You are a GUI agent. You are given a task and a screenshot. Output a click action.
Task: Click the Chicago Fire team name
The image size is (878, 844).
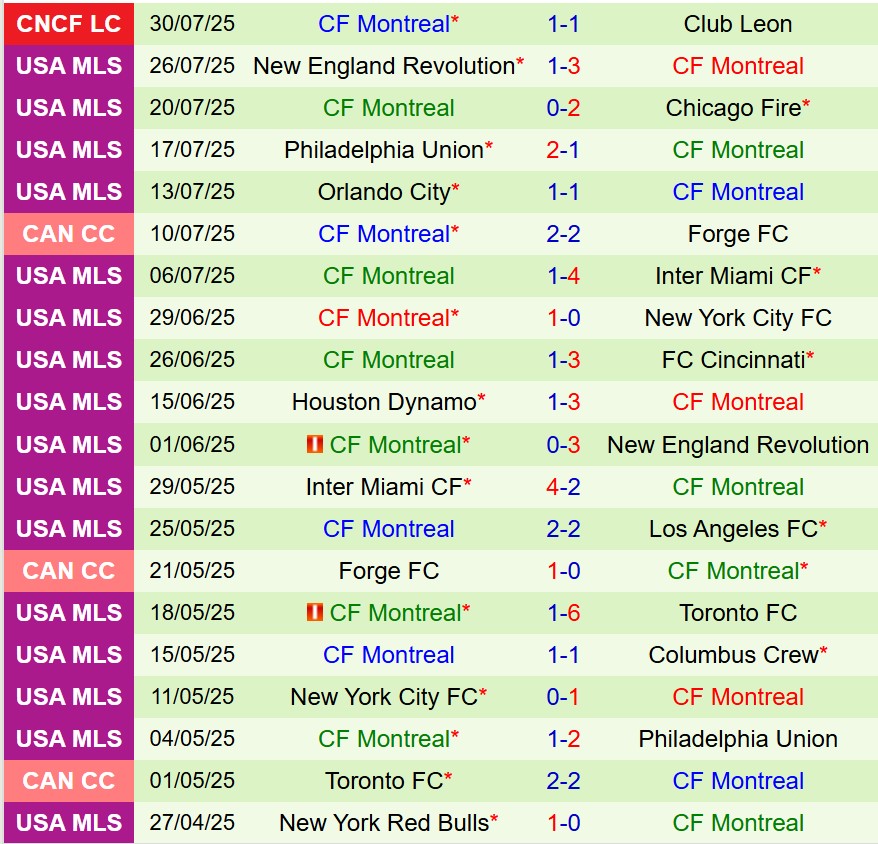point(733,108)
